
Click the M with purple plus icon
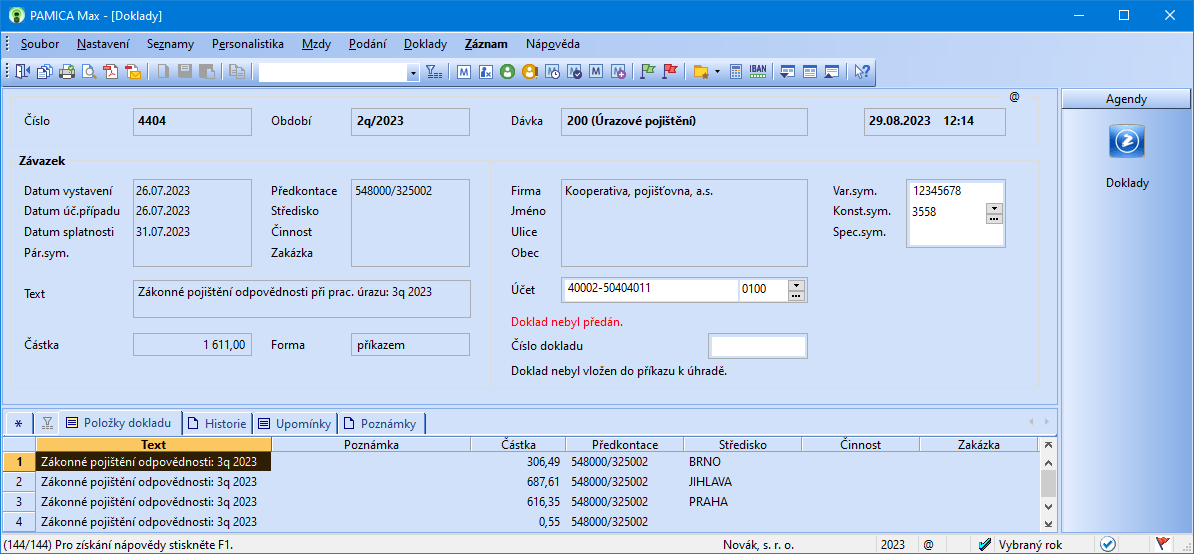click(x=619, y=72)
